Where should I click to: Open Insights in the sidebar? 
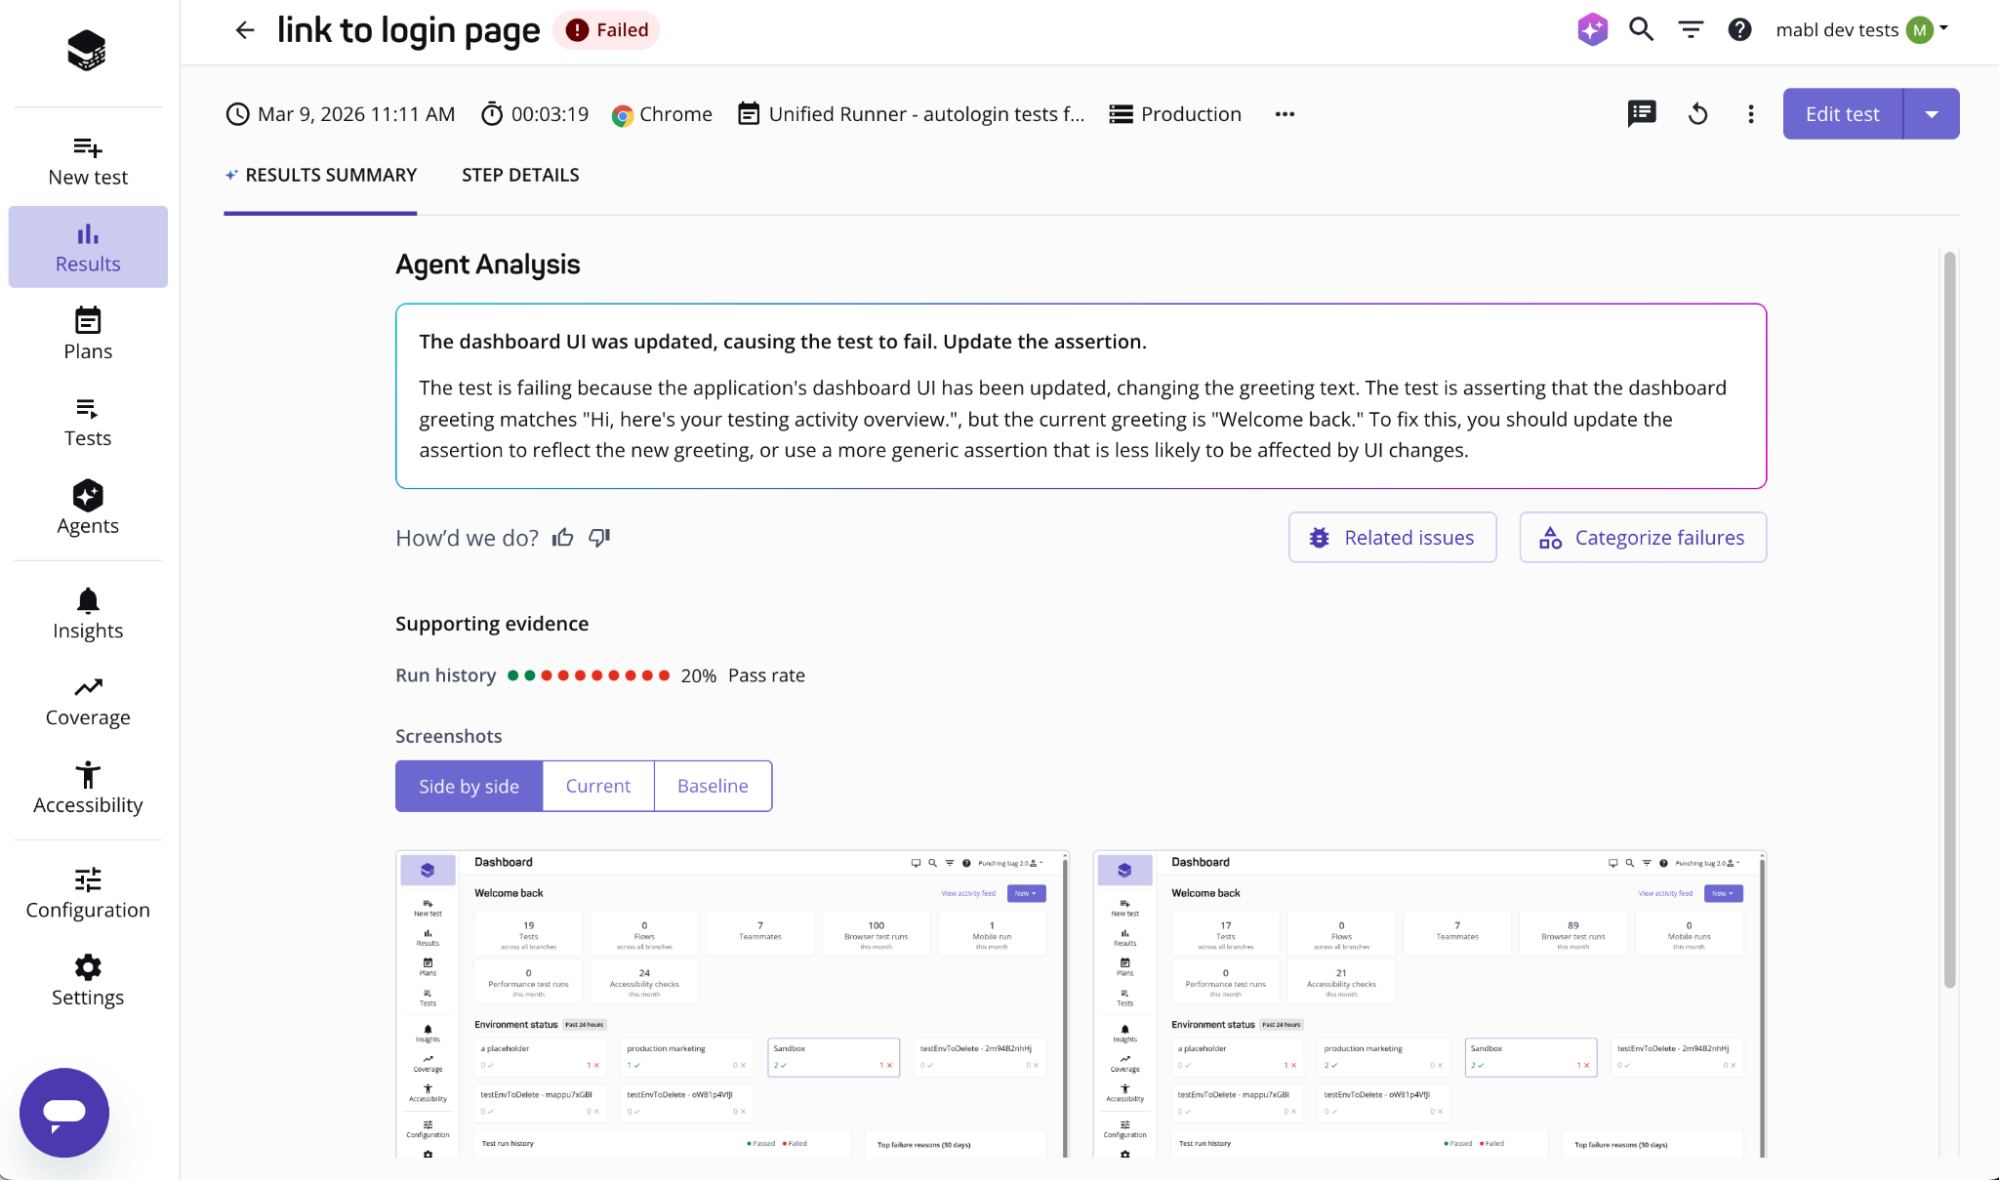pos(88,614)
